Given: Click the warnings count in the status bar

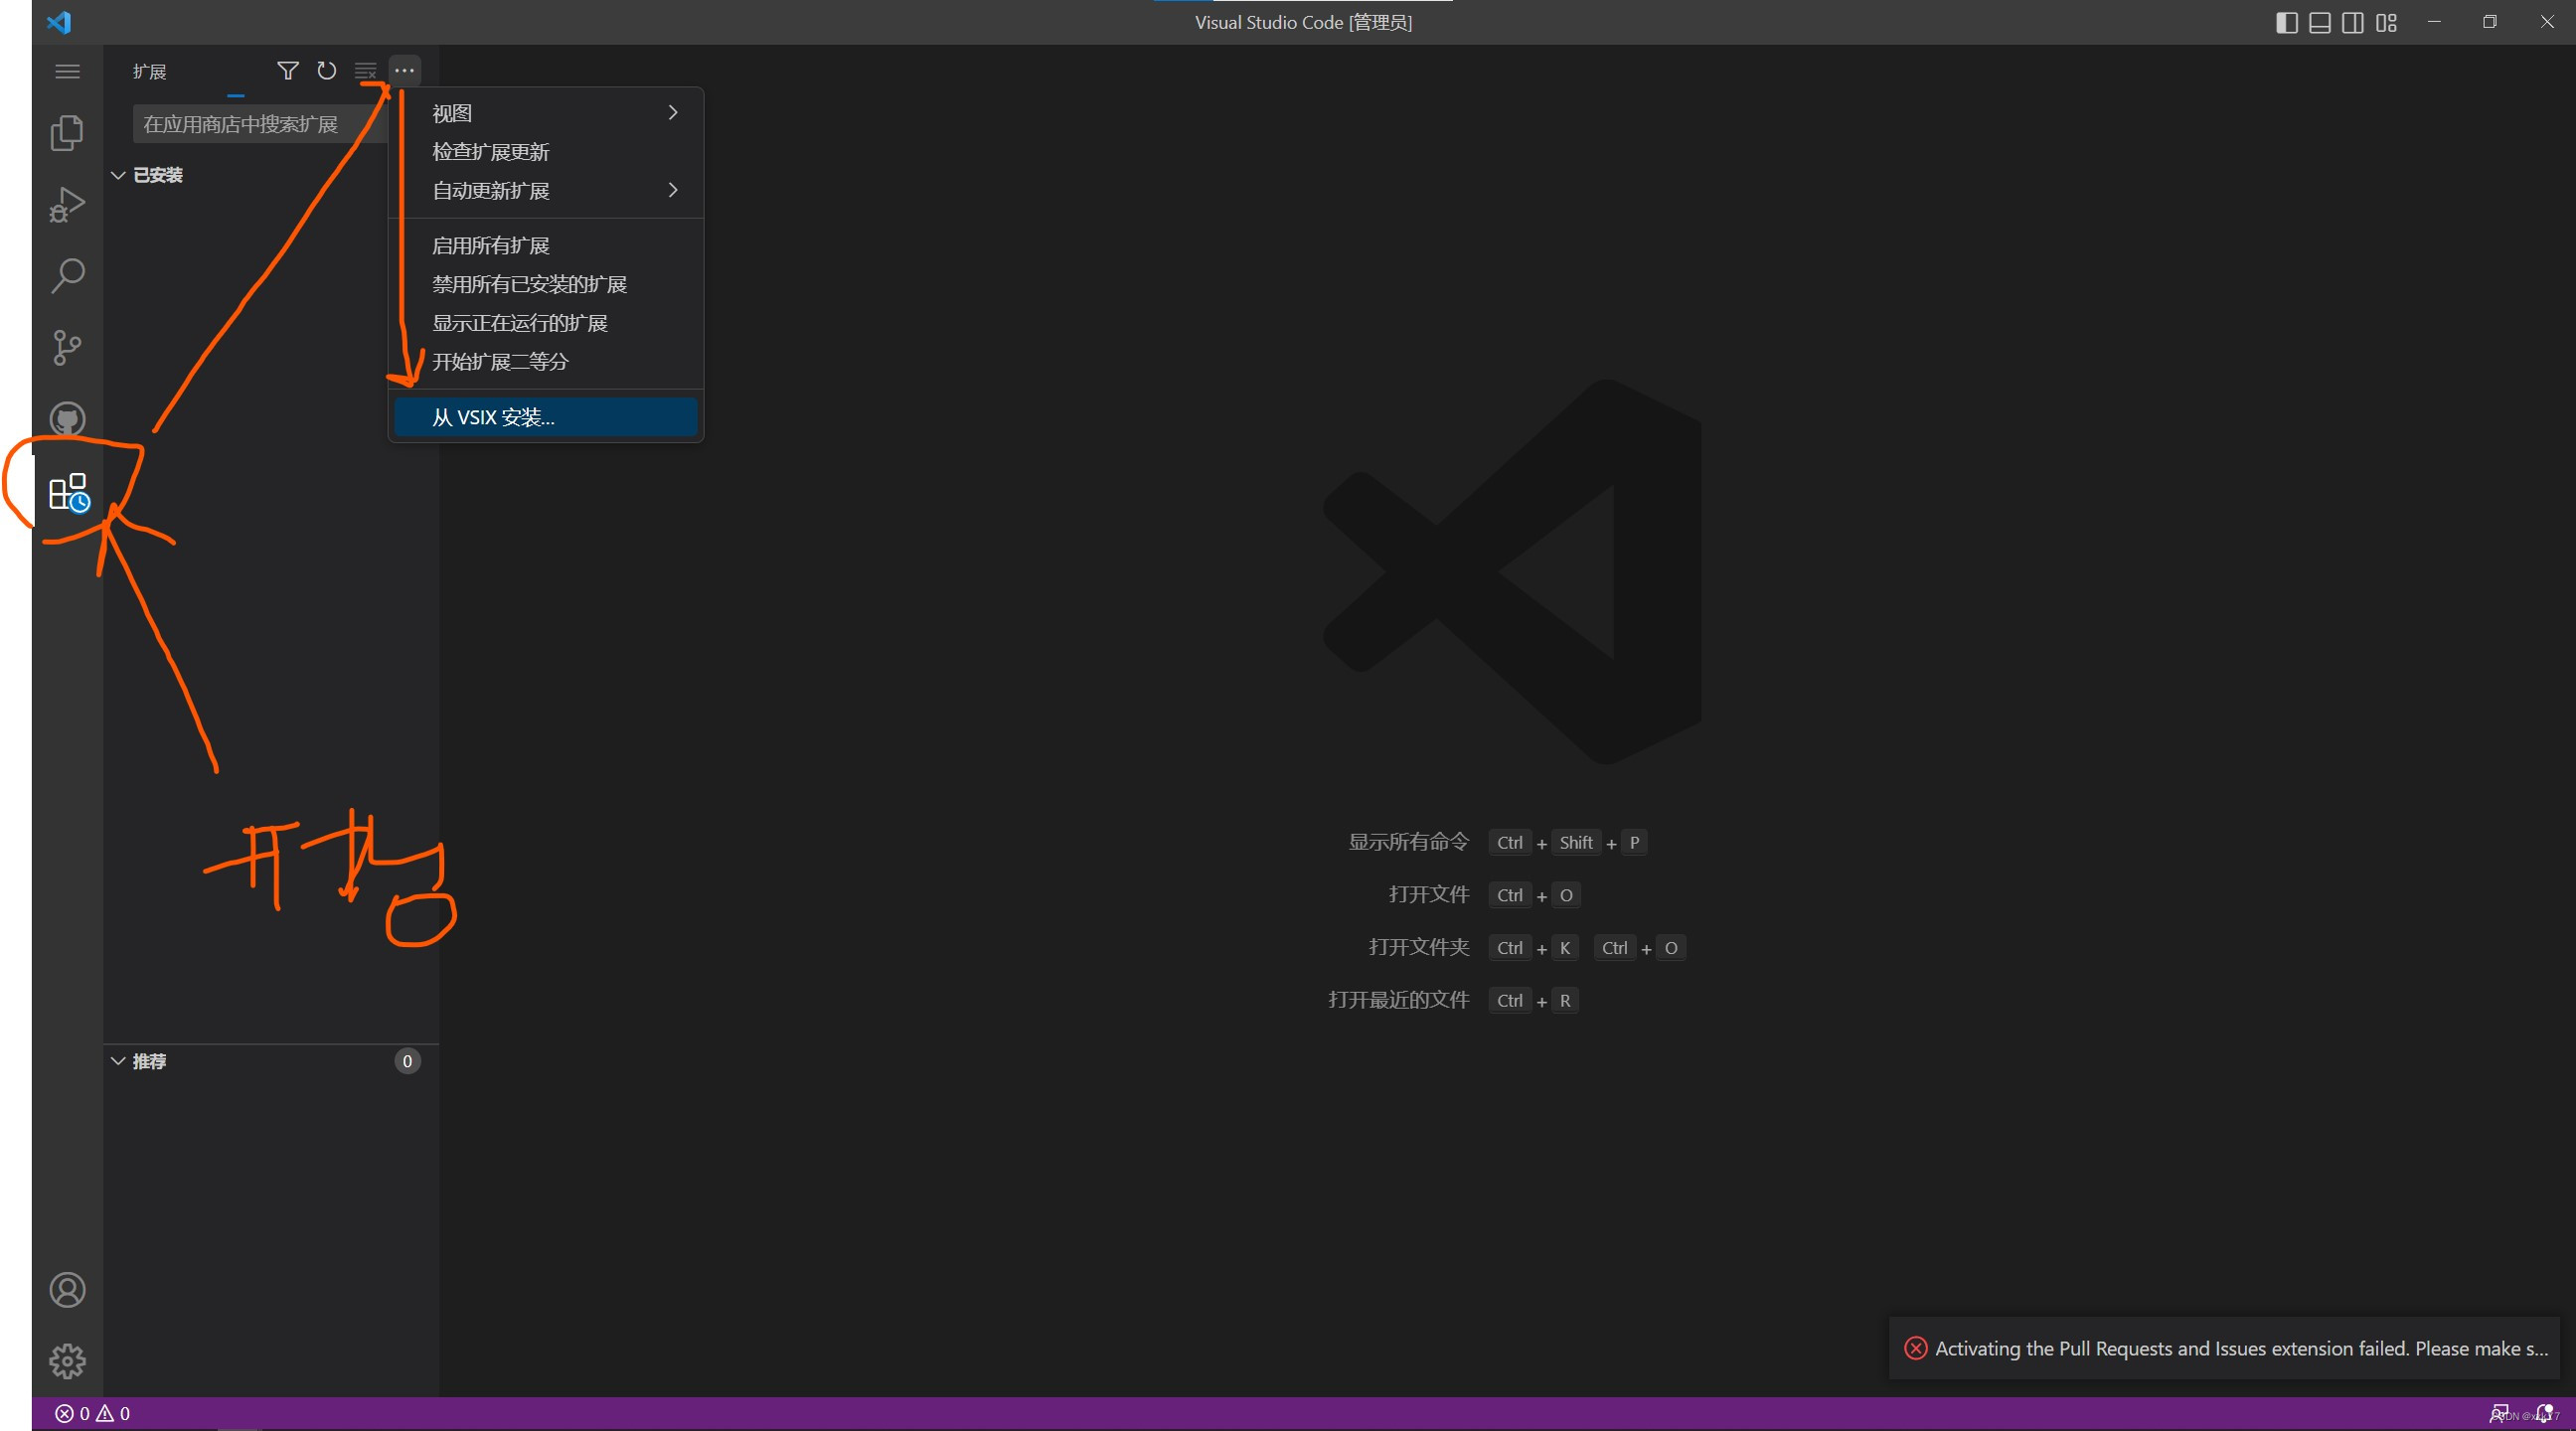Looking at the screenshot, I should click(113, 1413).
